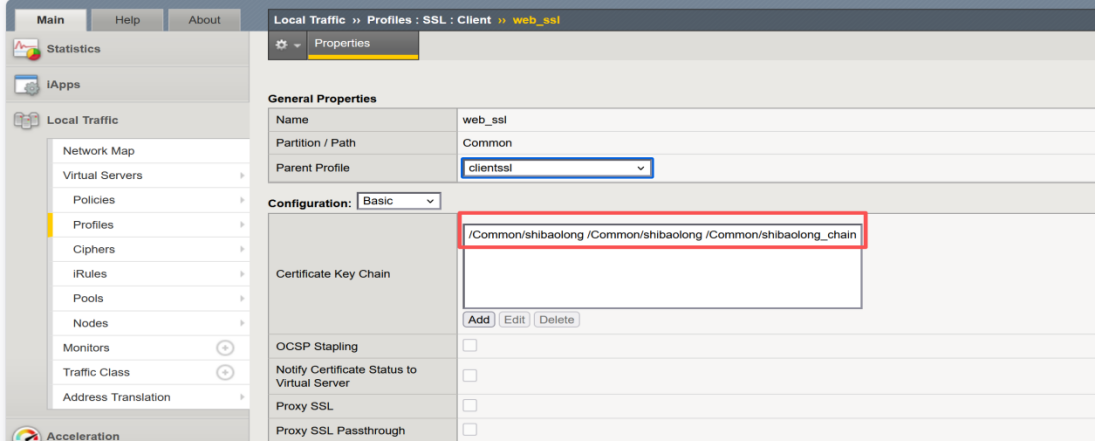Toggle the Proxy SSL checkbox

pyautogui.click(x=469, y=406)
